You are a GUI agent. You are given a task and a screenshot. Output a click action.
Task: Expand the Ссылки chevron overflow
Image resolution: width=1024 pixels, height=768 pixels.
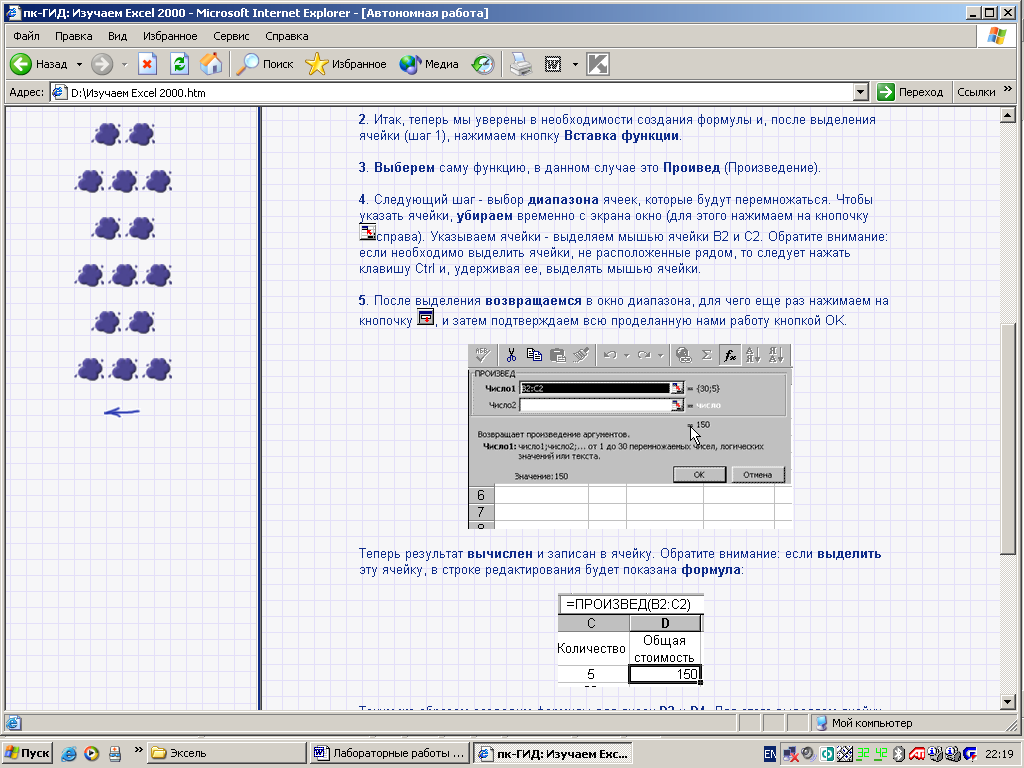(x=1008, y=89)
